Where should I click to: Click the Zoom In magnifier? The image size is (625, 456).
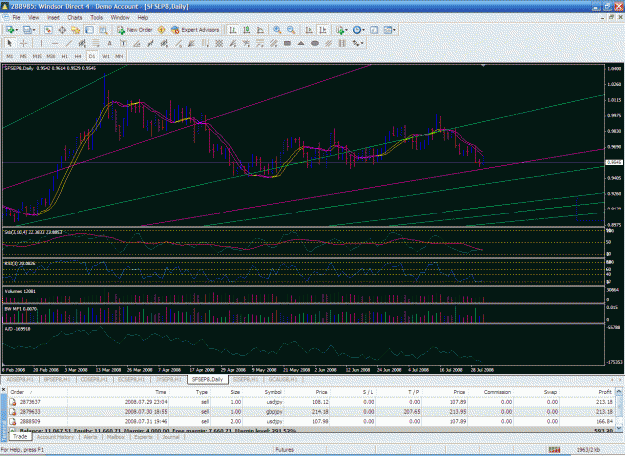pyautogui.click(x=277, y=30)
